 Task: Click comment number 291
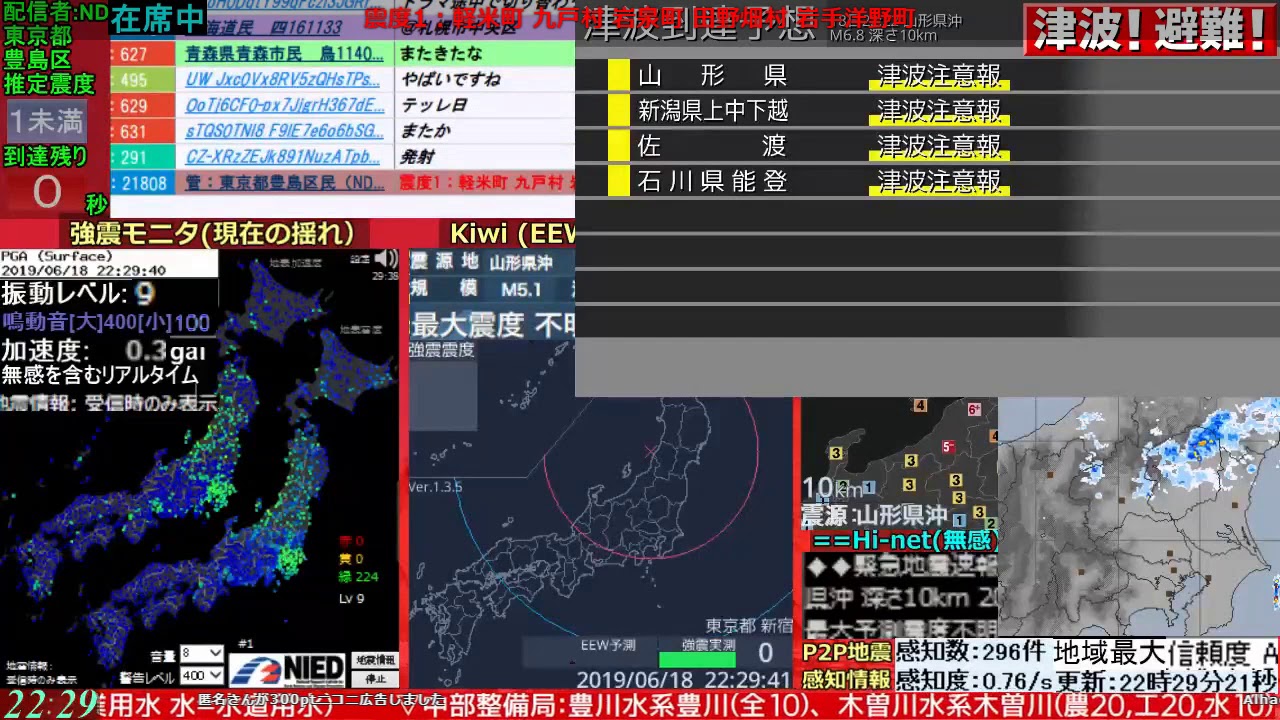coord(133,158)
